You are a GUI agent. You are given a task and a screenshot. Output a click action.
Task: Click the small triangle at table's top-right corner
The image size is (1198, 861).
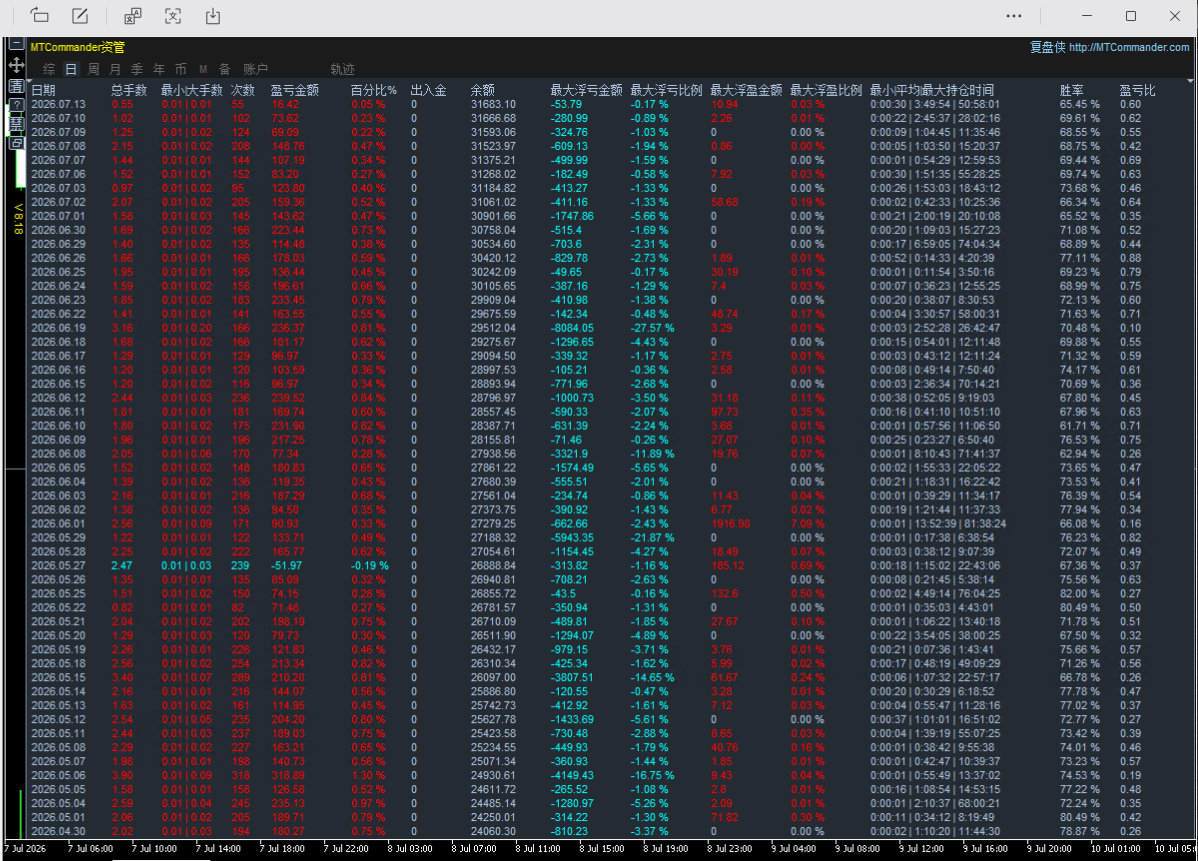click(1190, 81)
